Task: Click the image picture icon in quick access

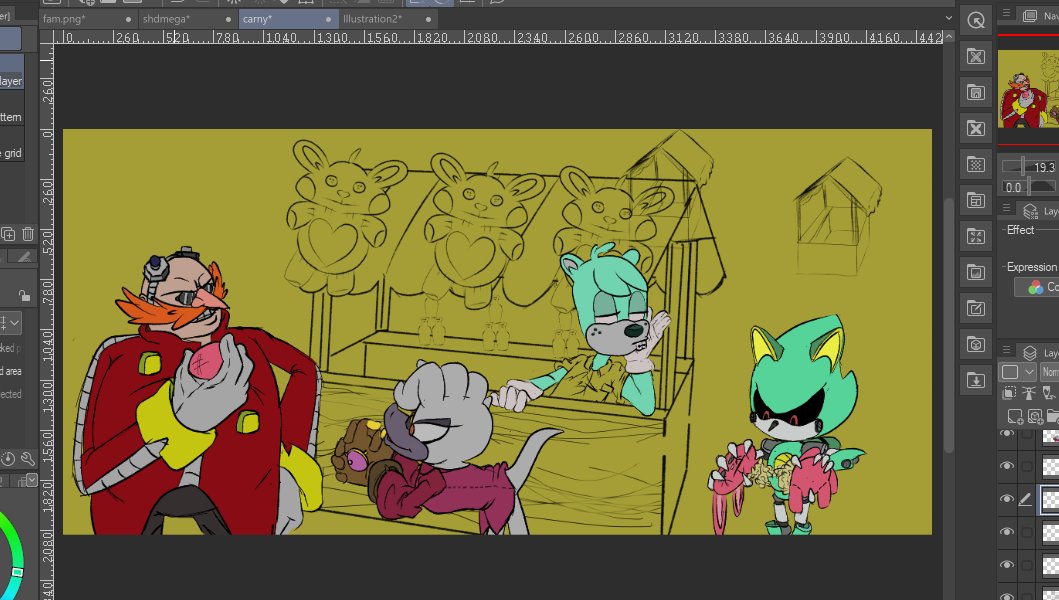Action: tap(975, 272)
